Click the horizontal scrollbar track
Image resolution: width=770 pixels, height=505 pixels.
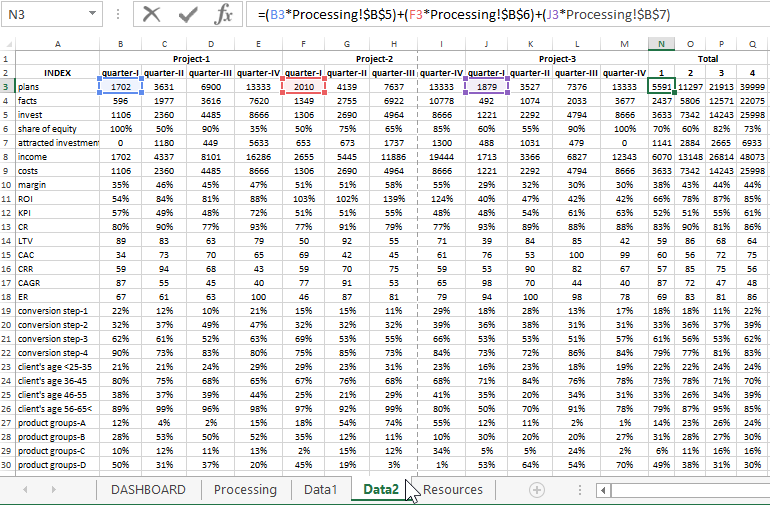coord(690,490)
